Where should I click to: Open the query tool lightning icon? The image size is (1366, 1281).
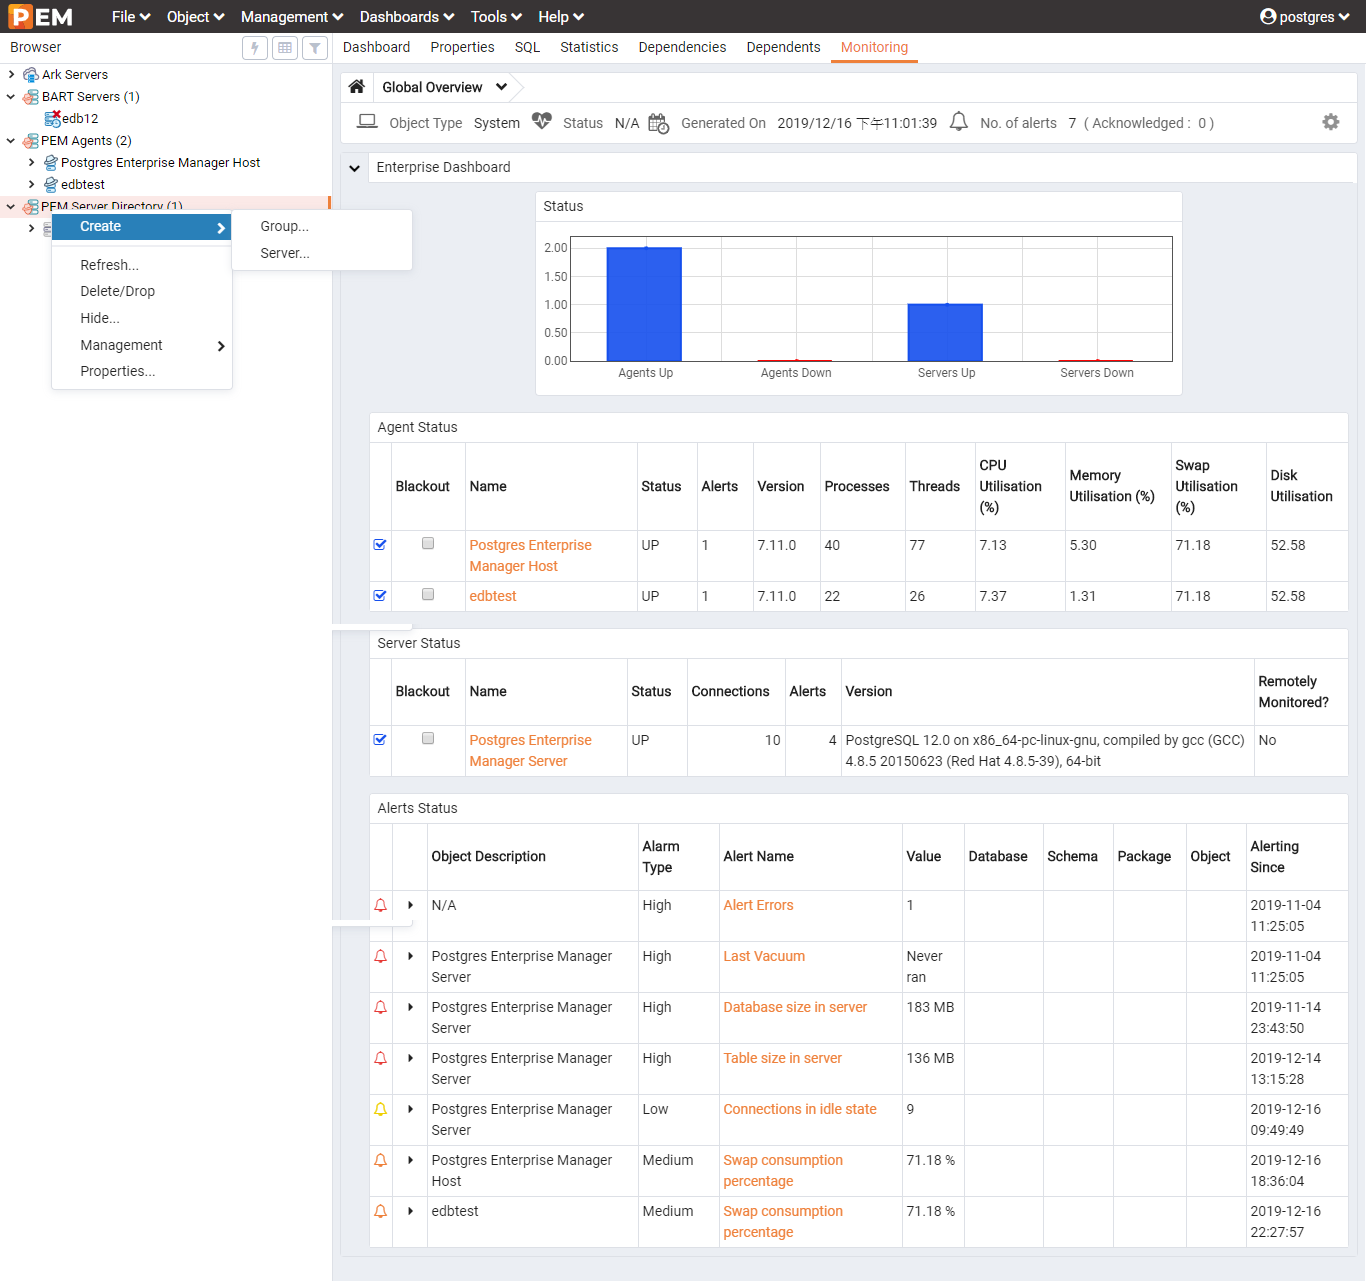tap(255, 48)
